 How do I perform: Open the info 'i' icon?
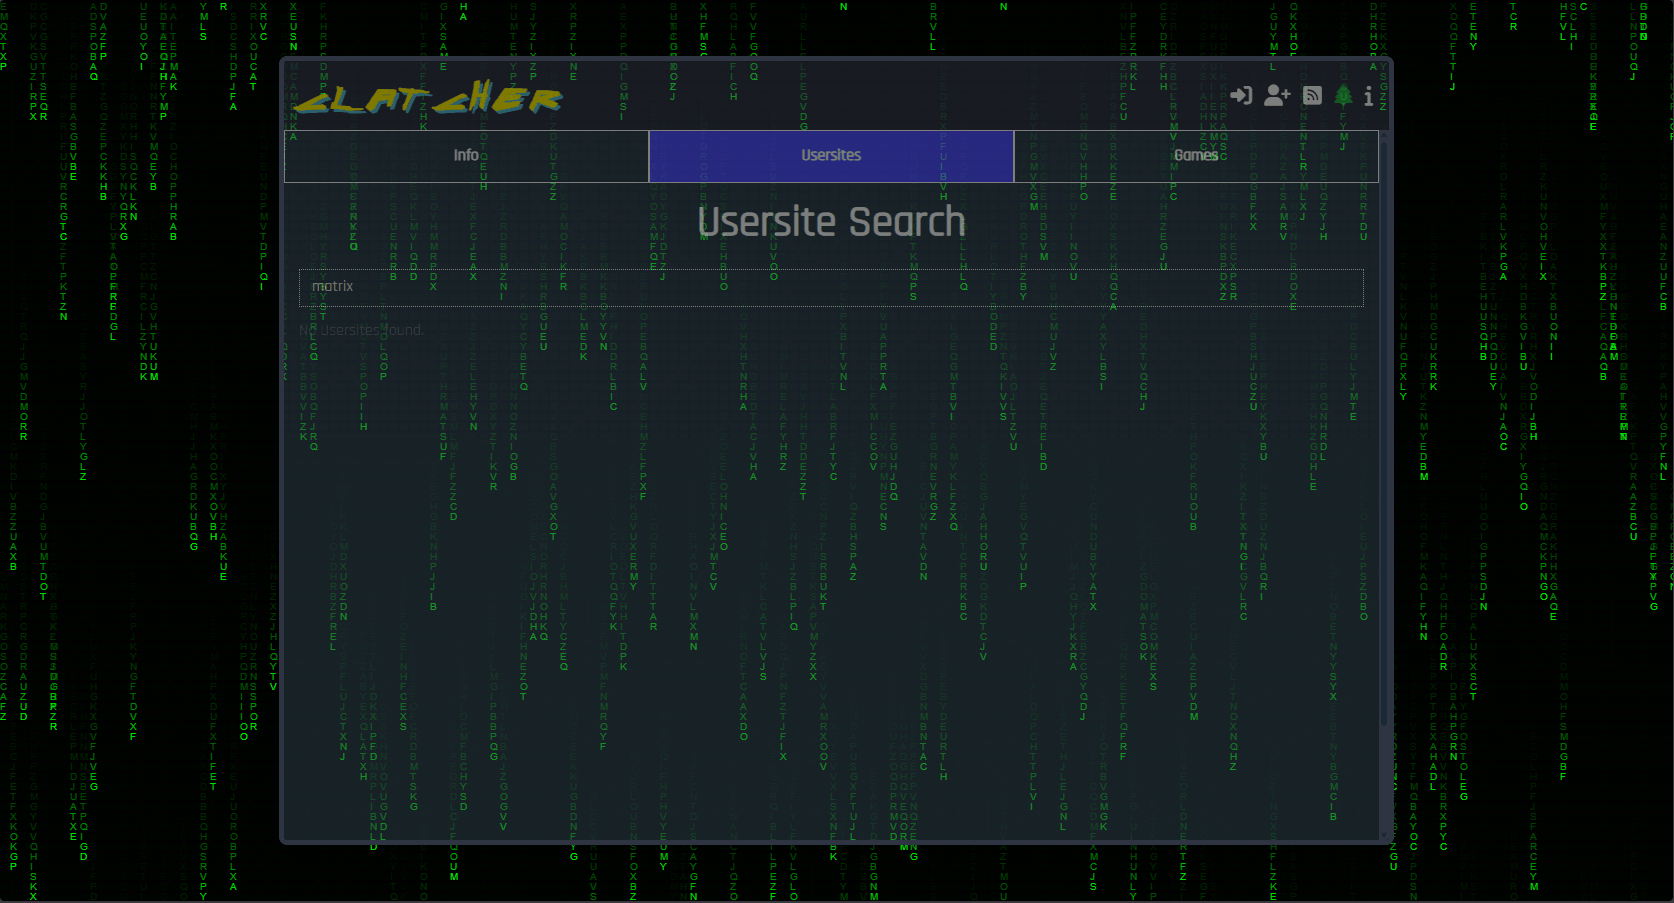pyautogui.click(x=1368, y=96)
